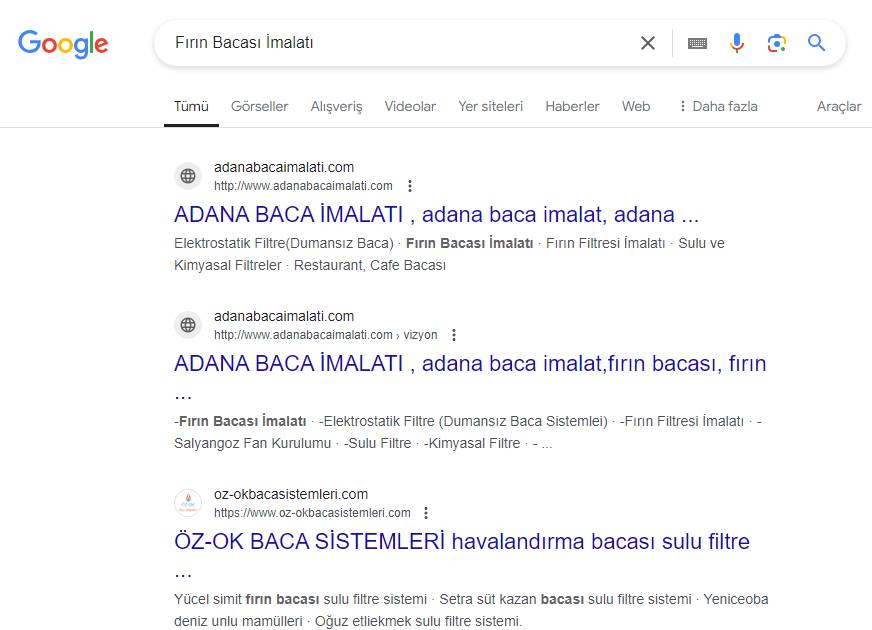Select the Alışveriş tab
The width and height of the screenshot is (872, 630).
coord(336,106)
